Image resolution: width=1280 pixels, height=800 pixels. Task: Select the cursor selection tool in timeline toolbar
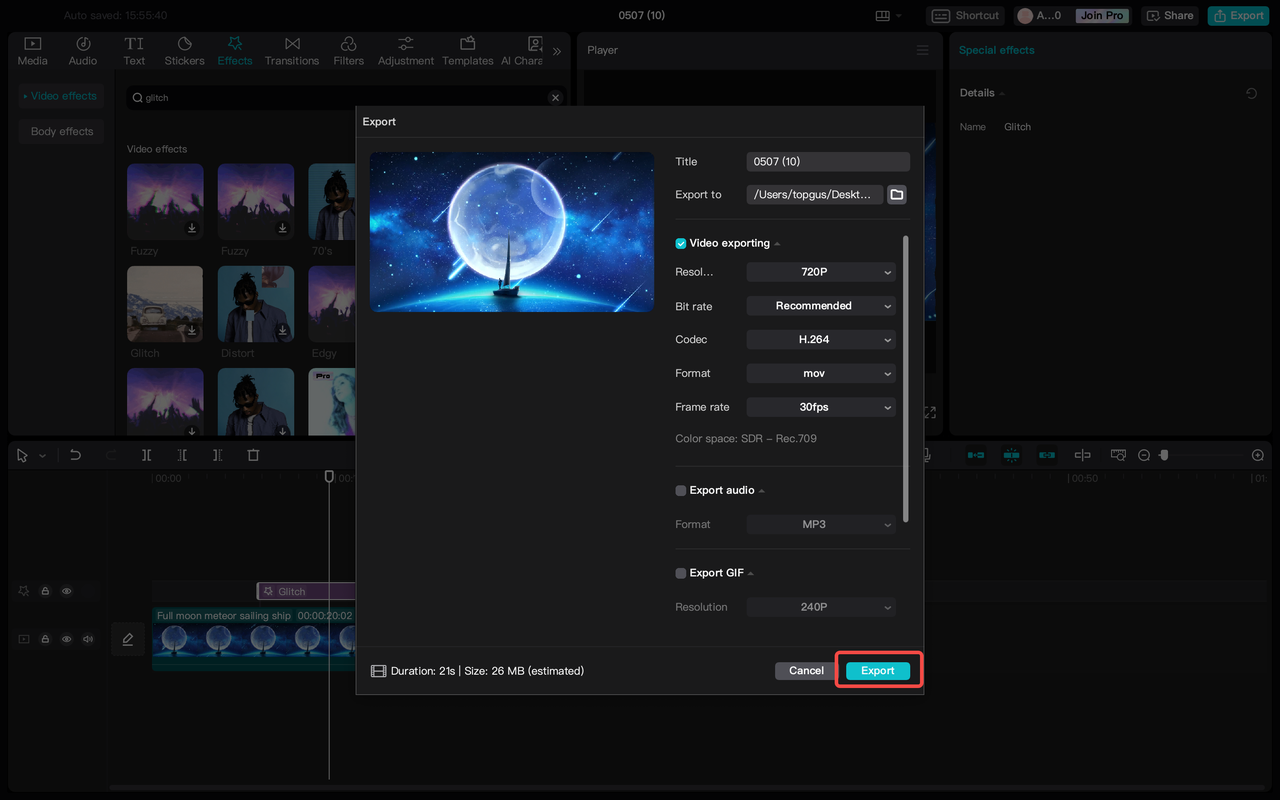22,455
